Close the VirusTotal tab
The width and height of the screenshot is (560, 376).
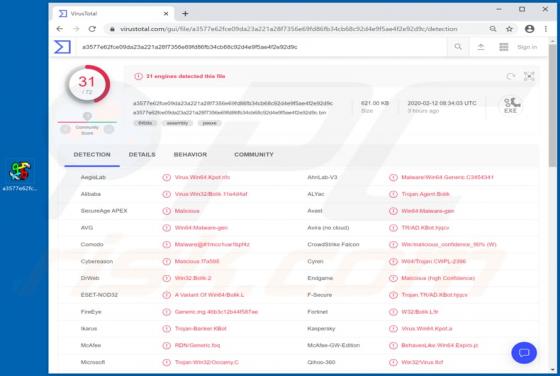click(x=166, y=14)
